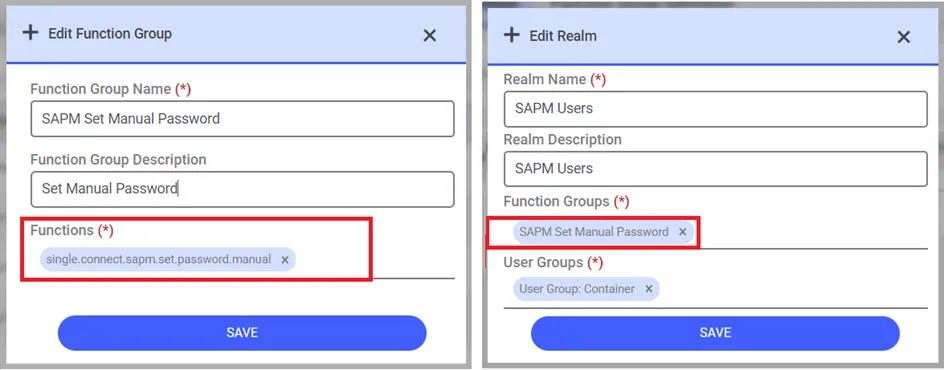The image size is (944, 370).
Task: Save the Edit Function Group dialog
Action: tap(242, 333)
